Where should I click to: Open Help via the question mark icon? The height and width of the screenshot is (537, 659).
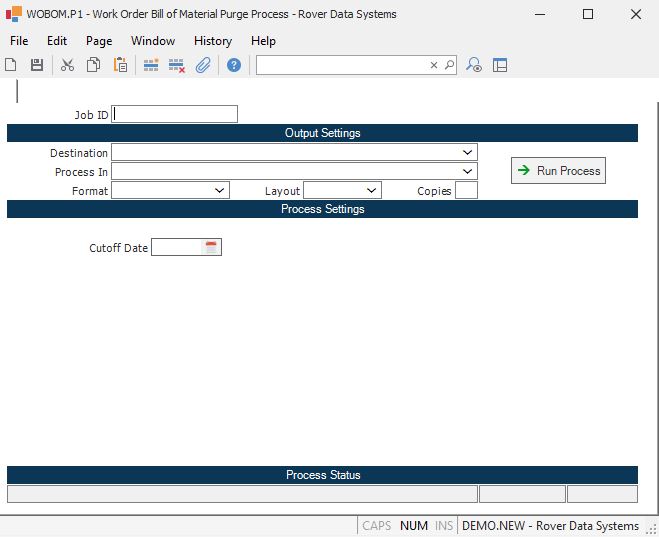(234, 65)
